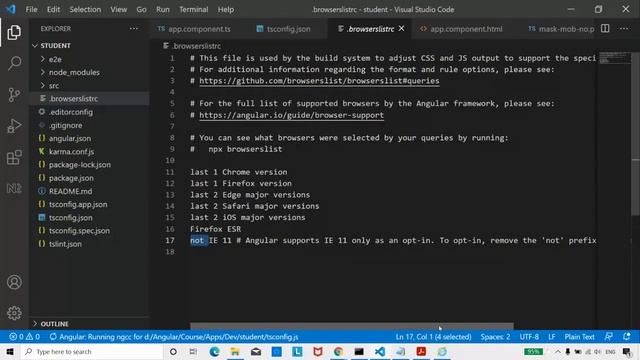Click Ln 17, Col 1 cursor position

click(433, 337)
